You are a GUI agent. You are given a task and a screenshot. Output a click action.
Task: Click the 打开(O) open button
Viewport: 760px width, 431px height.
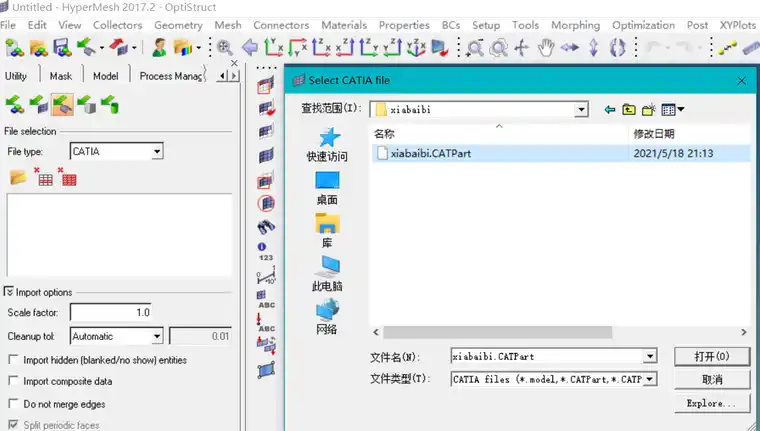point(712,356)
